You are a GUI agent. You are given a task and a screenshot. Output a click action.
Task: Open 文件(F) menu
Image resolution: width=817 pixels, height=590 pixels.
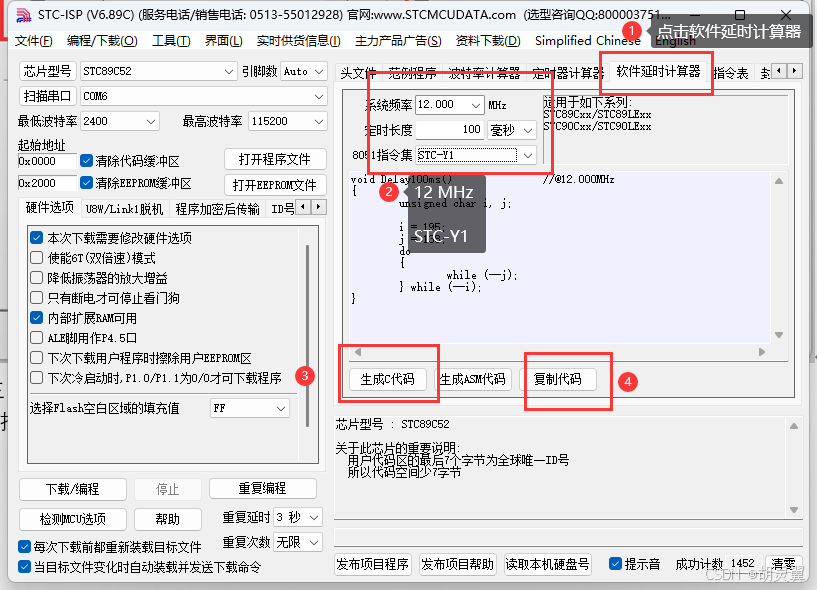(x=34, y=41)
